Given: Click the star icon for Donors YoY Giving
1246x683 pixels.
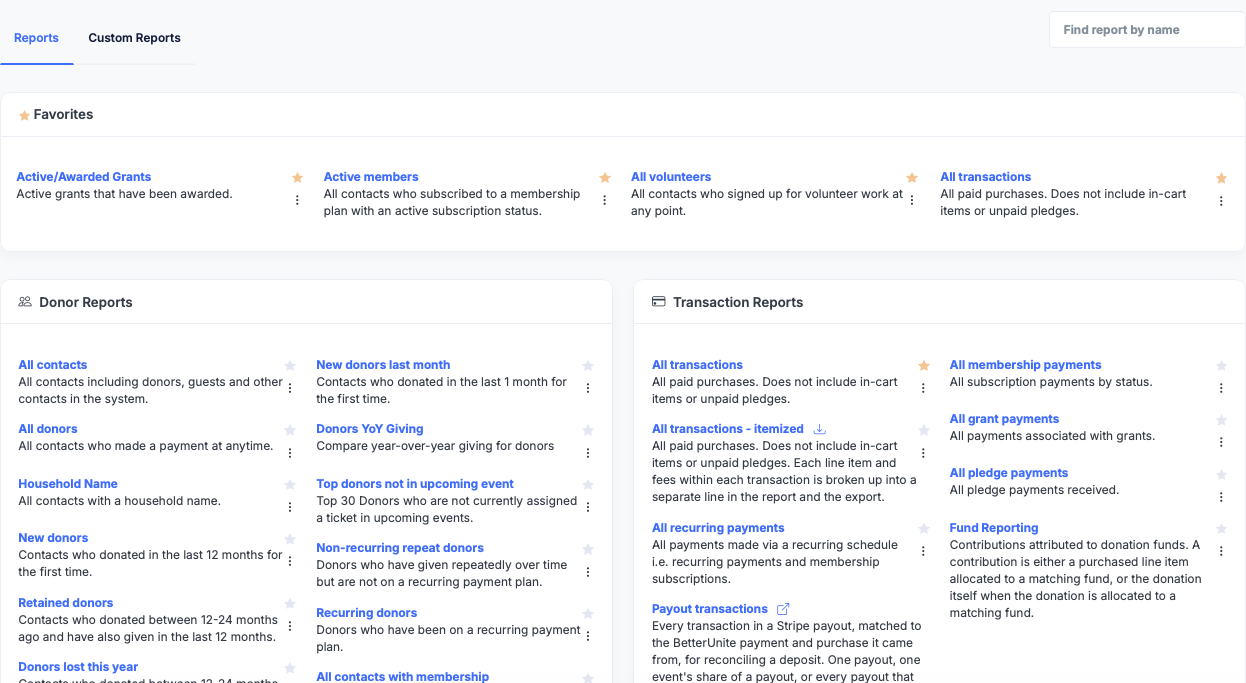Looking at the screenshot, I should [588, 430].
